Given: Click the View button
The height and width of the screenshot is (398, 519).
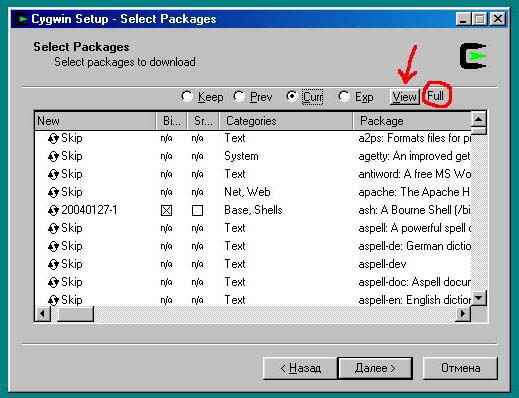Looking at the screenshot, I should point(405,97).
